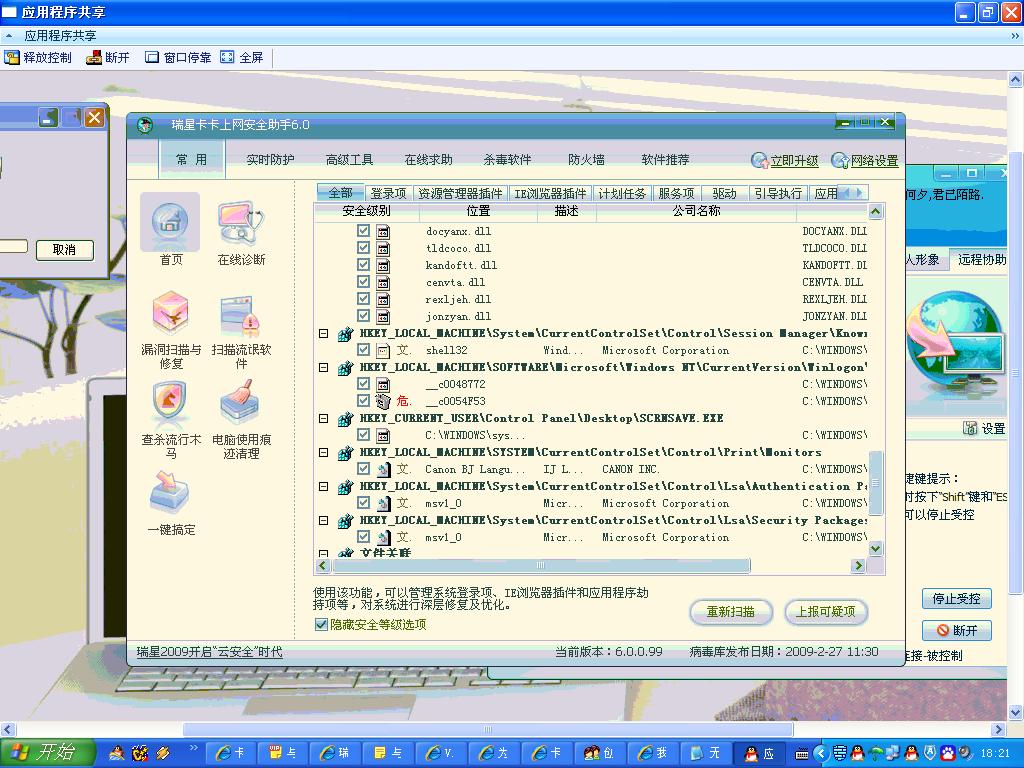Expand the application sharing toolbar chevron
Image resolution: width=1024 pixels, height=768 pixels.
click(1015, 36)
